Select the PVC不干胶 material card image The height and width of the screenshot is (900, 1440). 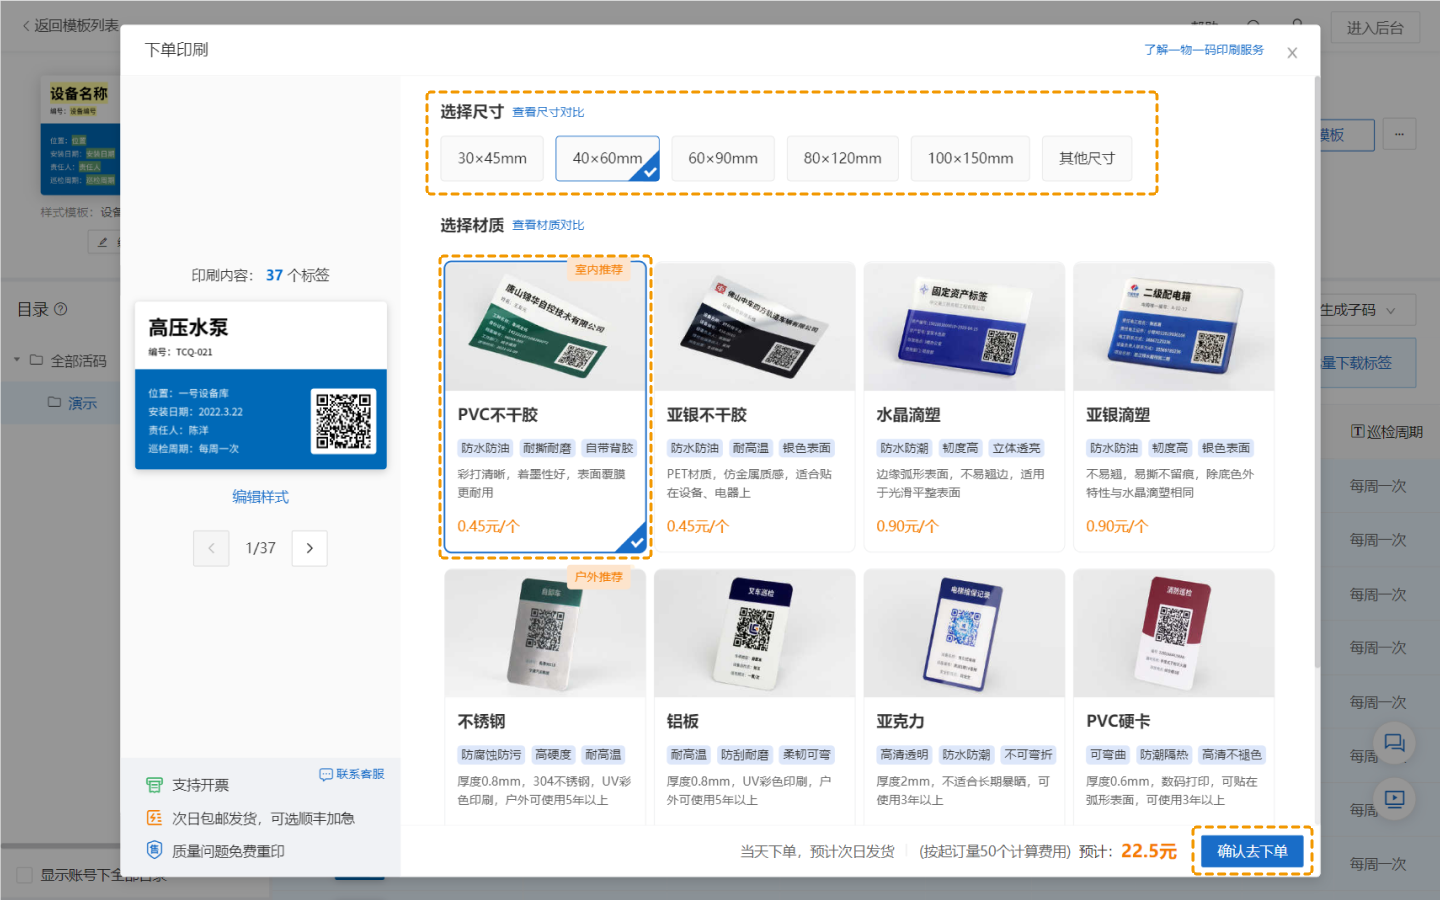point(545,327)
